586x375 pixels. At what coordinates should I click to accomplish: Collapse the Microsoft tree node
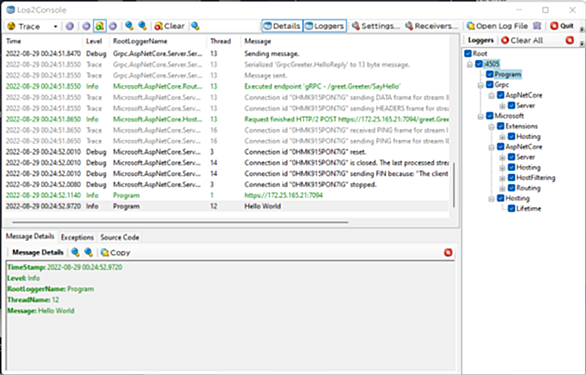pyautogui.click(x=481, y=116)
